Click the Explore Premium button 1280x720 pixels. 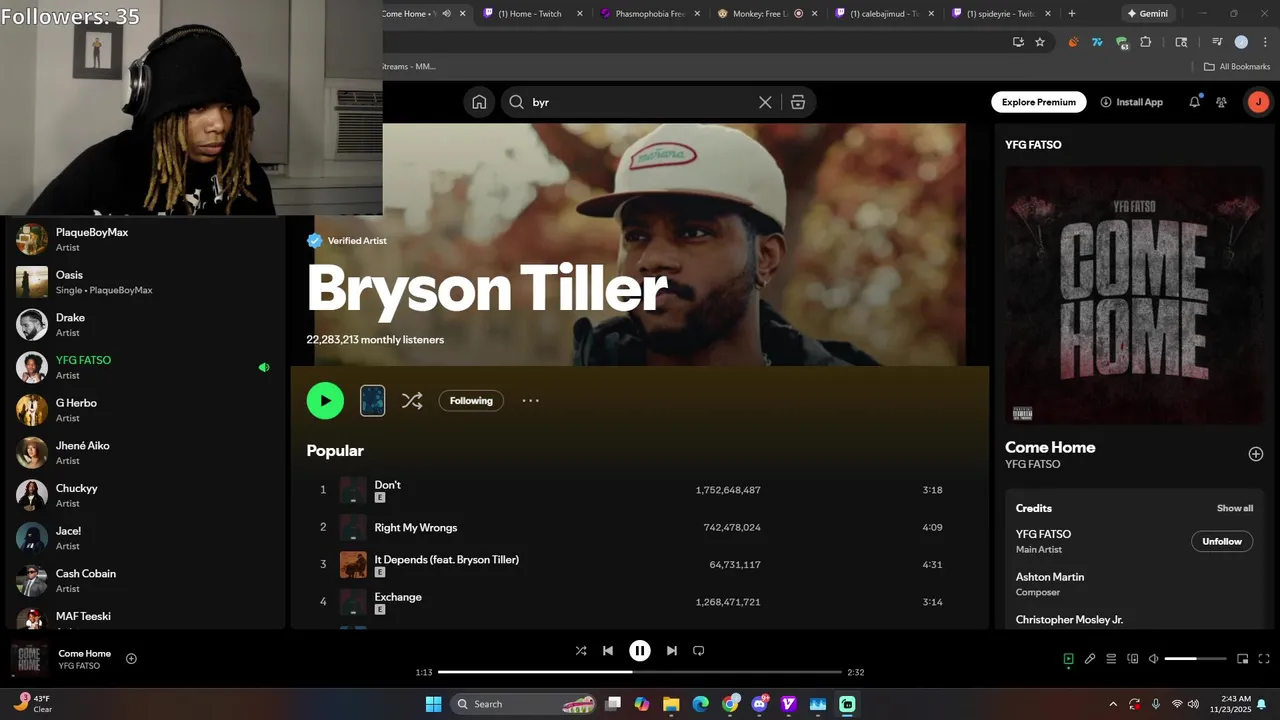(1039, 102)
